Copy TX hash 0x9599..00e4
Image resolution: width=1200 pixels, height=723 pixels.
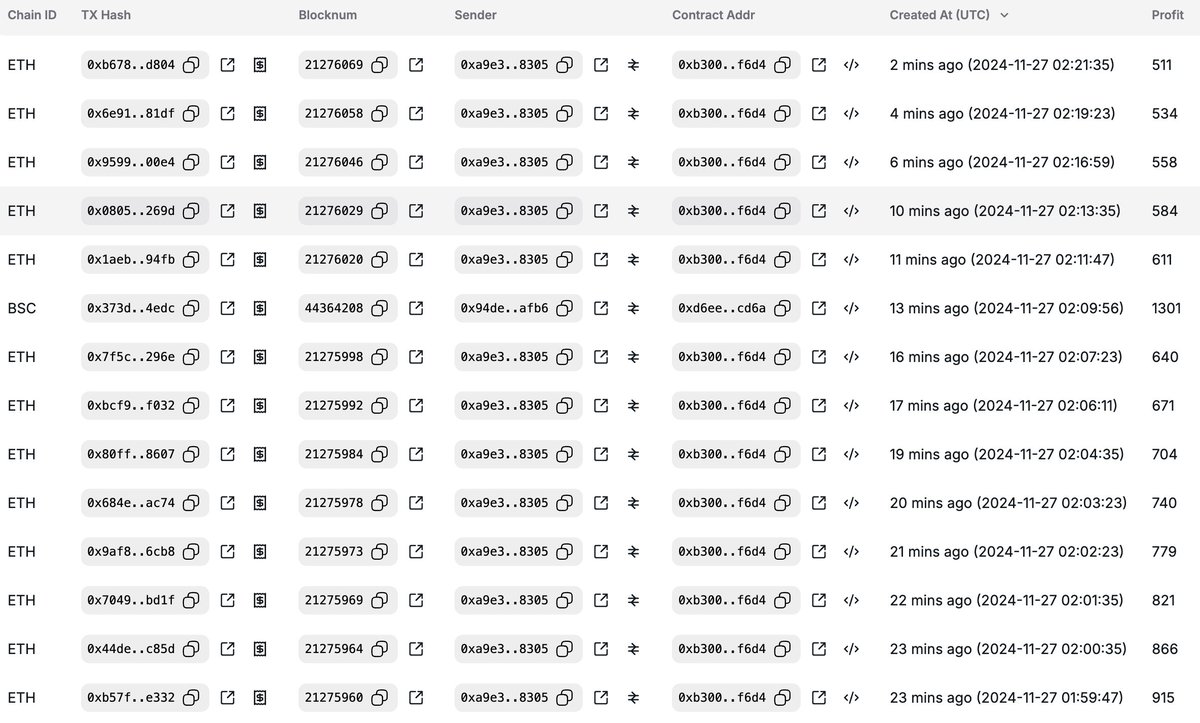click(x=191, y=162)
